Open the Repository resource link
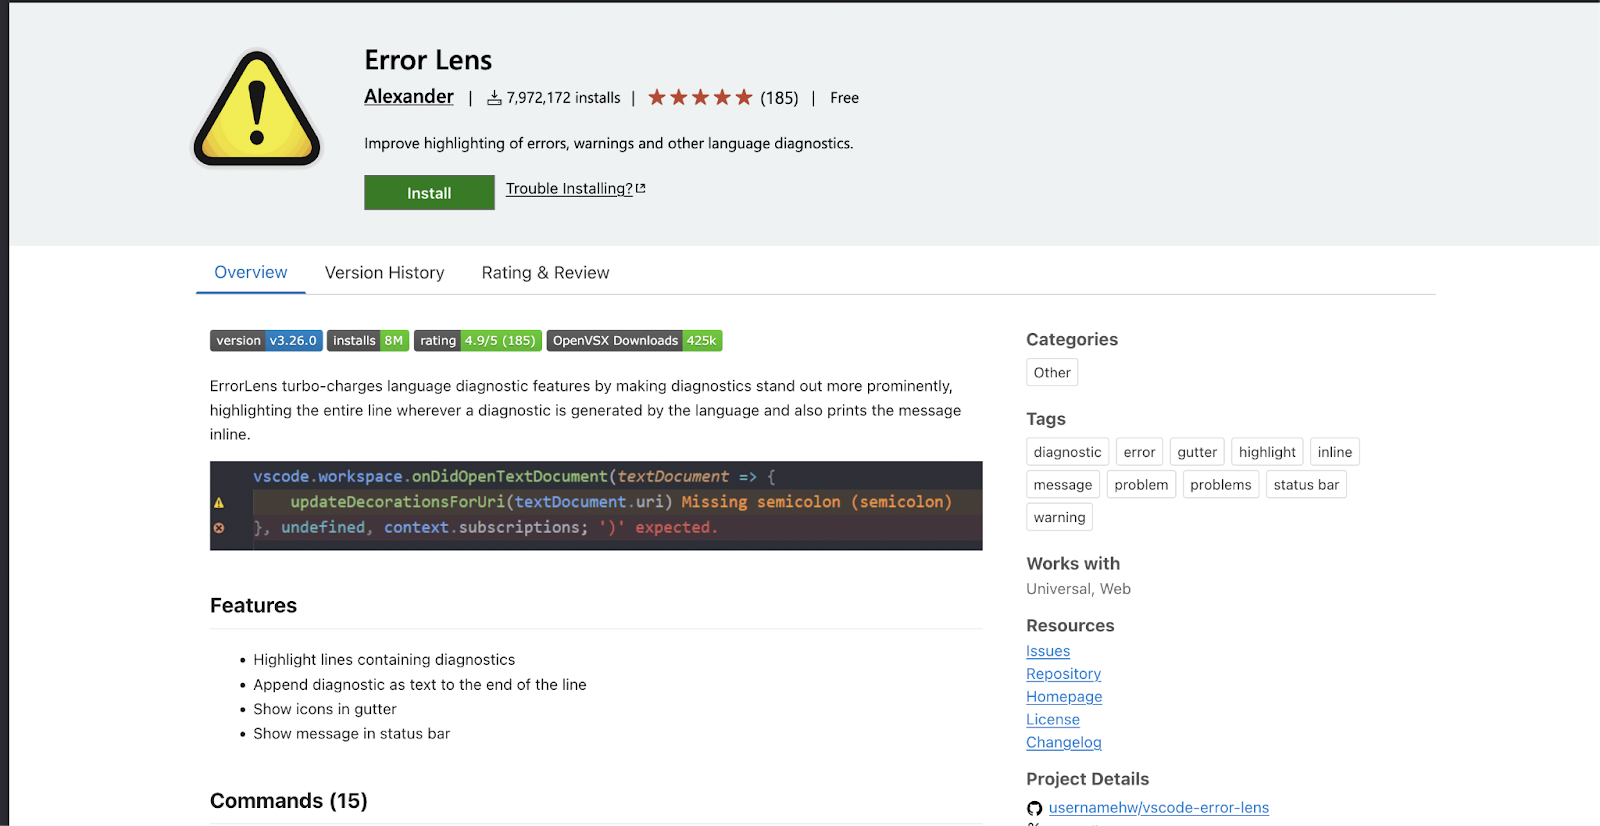The height and width of the screenshot is (826, 1600). 1063,674
